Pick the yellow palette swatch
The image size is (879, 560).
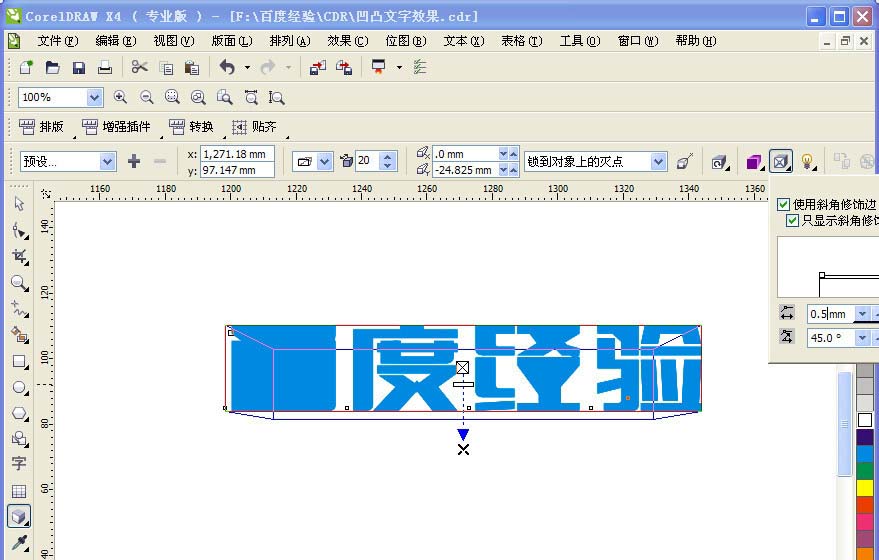[x=865, y=488]
